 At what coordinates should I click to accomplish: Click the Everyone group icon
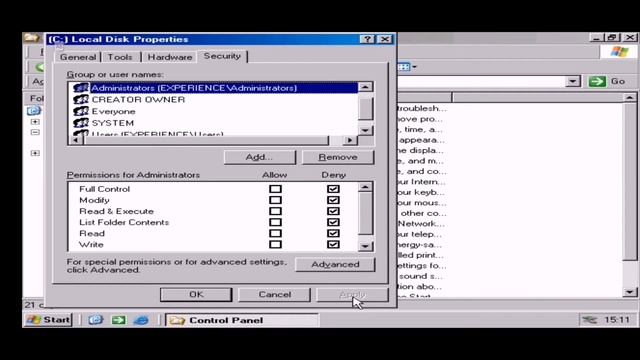81,111
